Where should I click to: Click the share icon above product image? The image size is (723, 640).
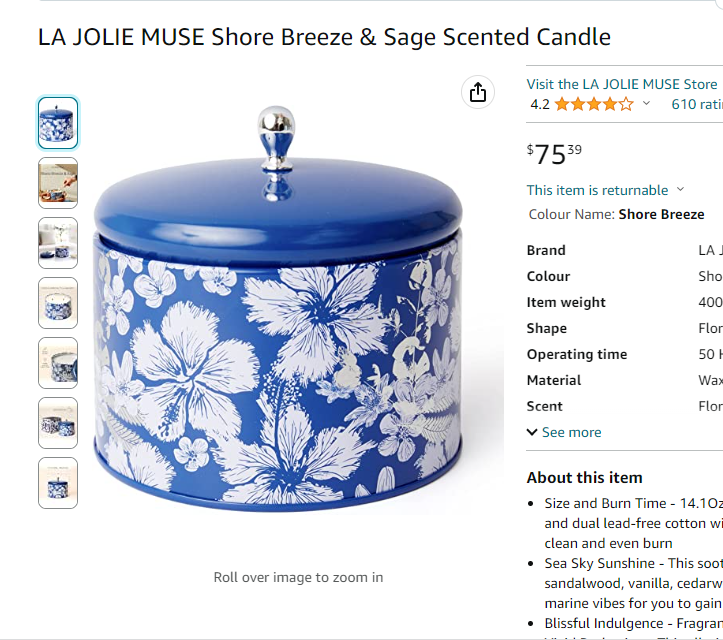(x=478, y=92)
